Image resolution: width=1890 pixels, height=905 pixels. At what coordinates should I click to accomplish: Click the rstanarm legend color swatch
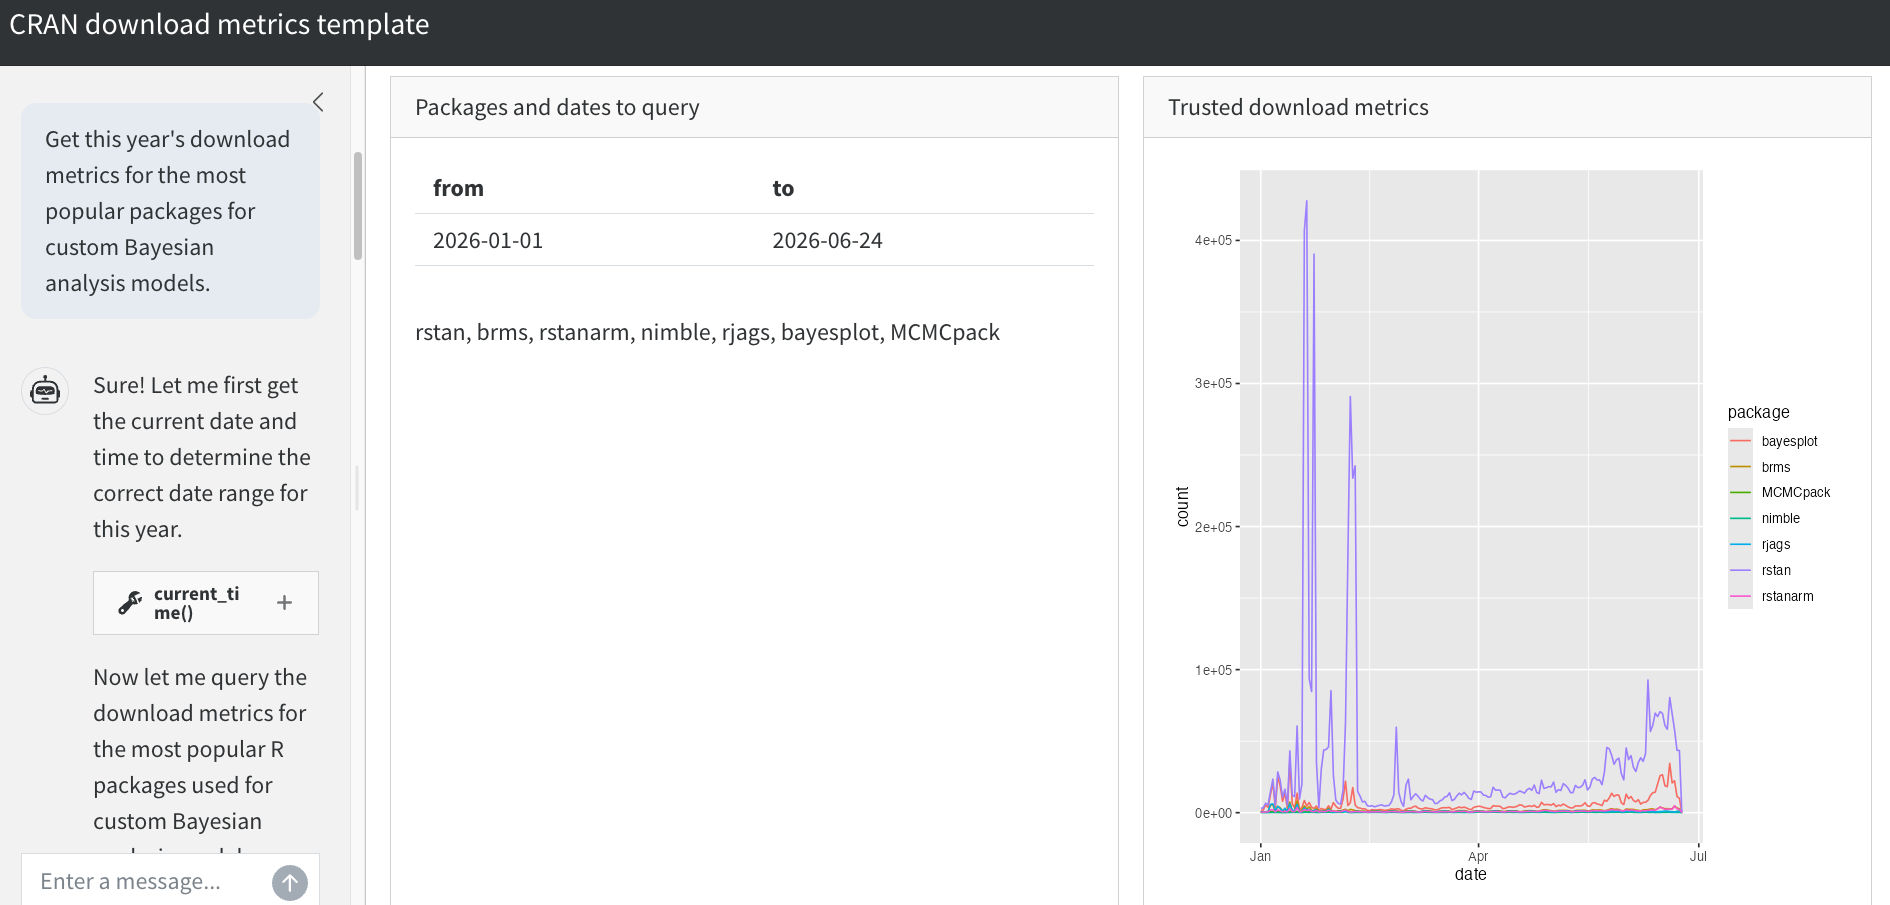pos(1740,596)
